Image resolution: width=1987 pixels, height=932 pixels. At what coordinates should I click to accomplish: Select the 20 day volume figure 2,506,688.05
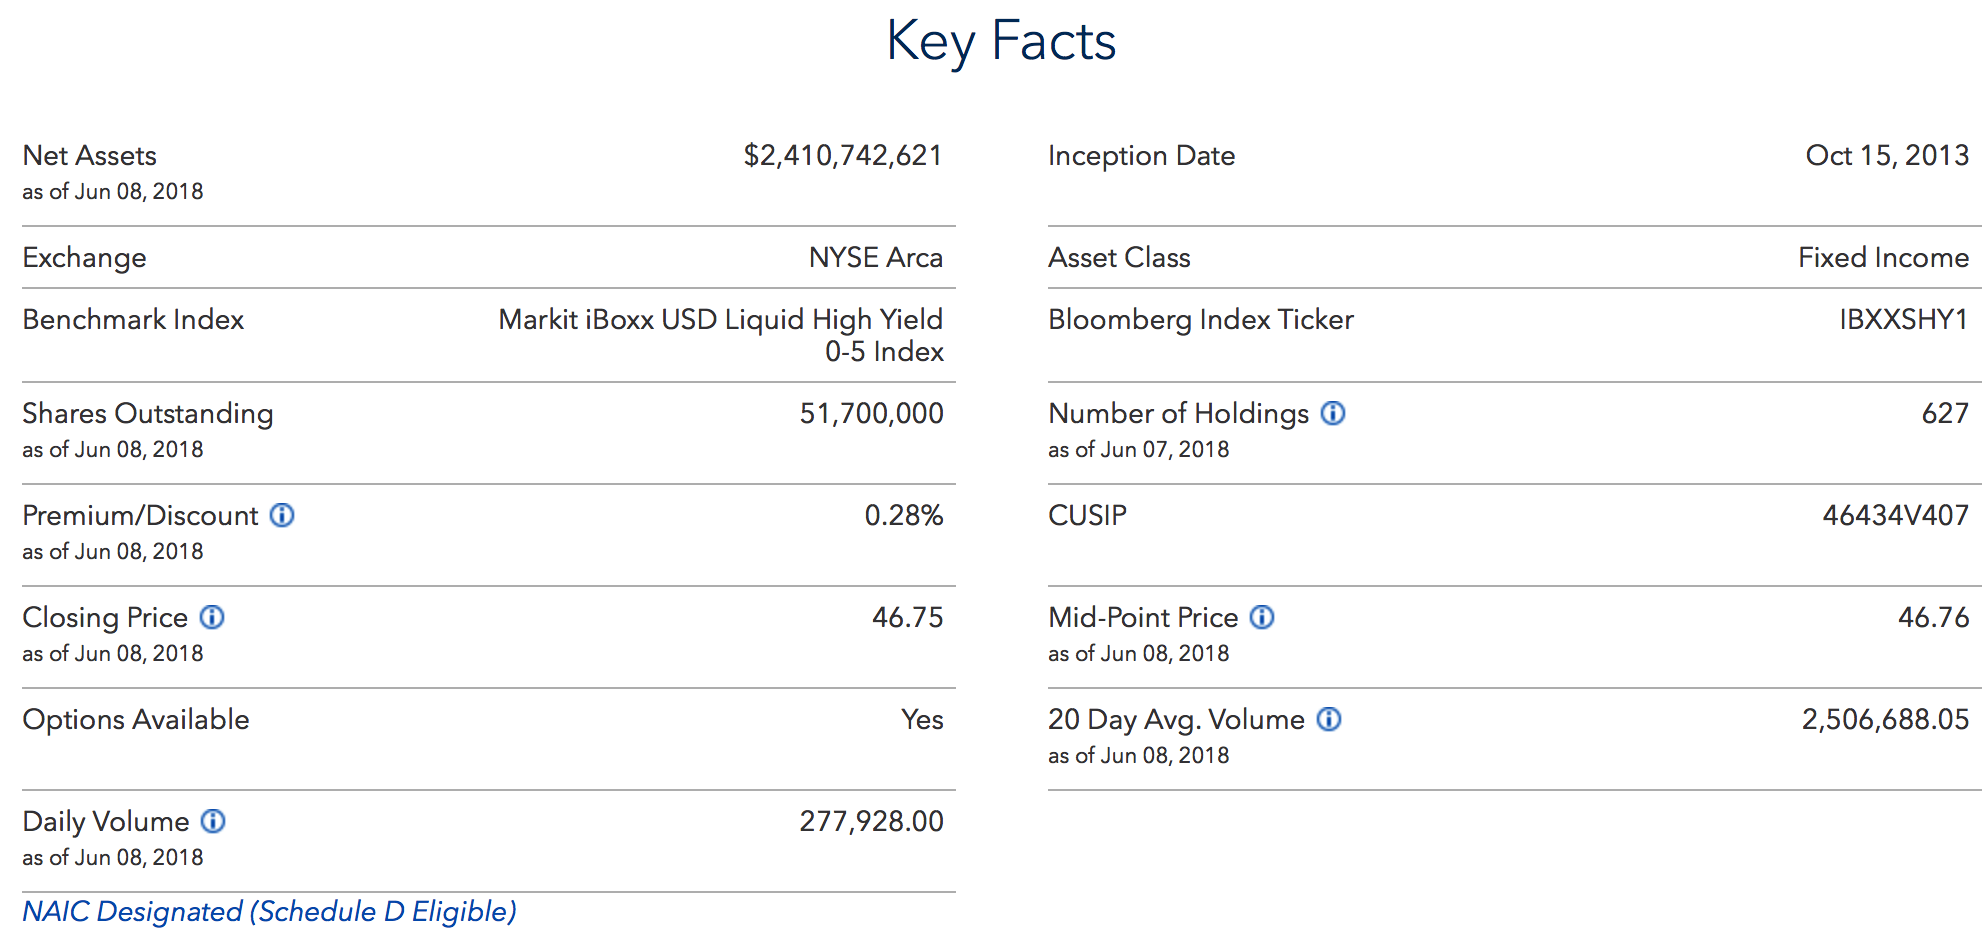tap(1885, 719)
